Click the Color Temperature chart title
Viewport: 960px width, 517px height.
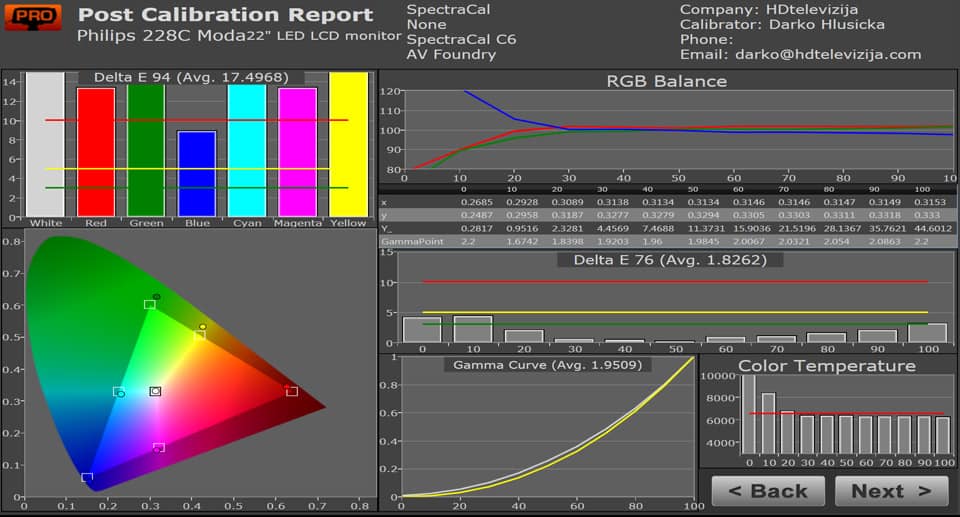click(827, 366)
